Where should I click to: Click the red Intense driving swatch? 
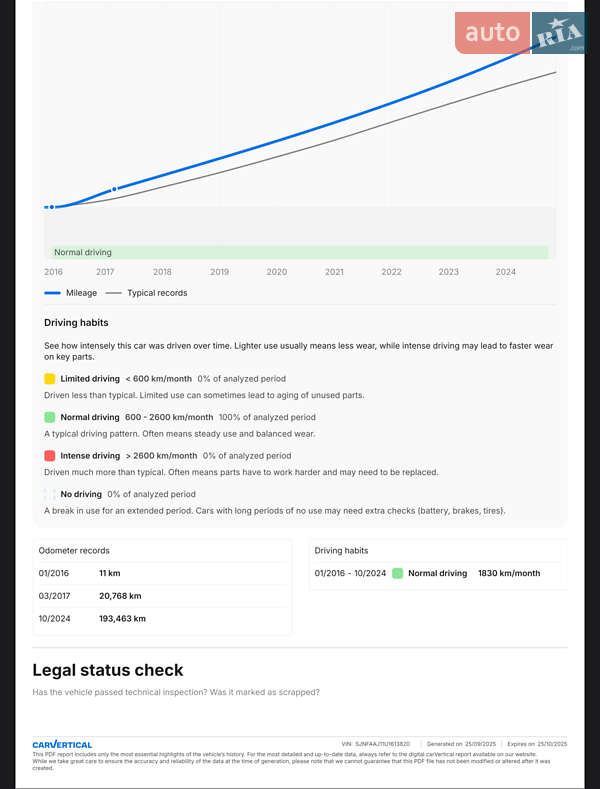pos(50,455)
